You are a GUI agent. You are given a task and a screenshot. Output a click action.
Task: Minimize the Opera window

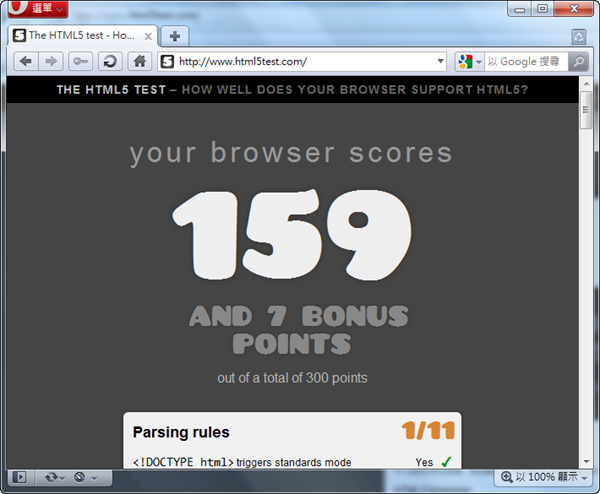tap(519, 9)
